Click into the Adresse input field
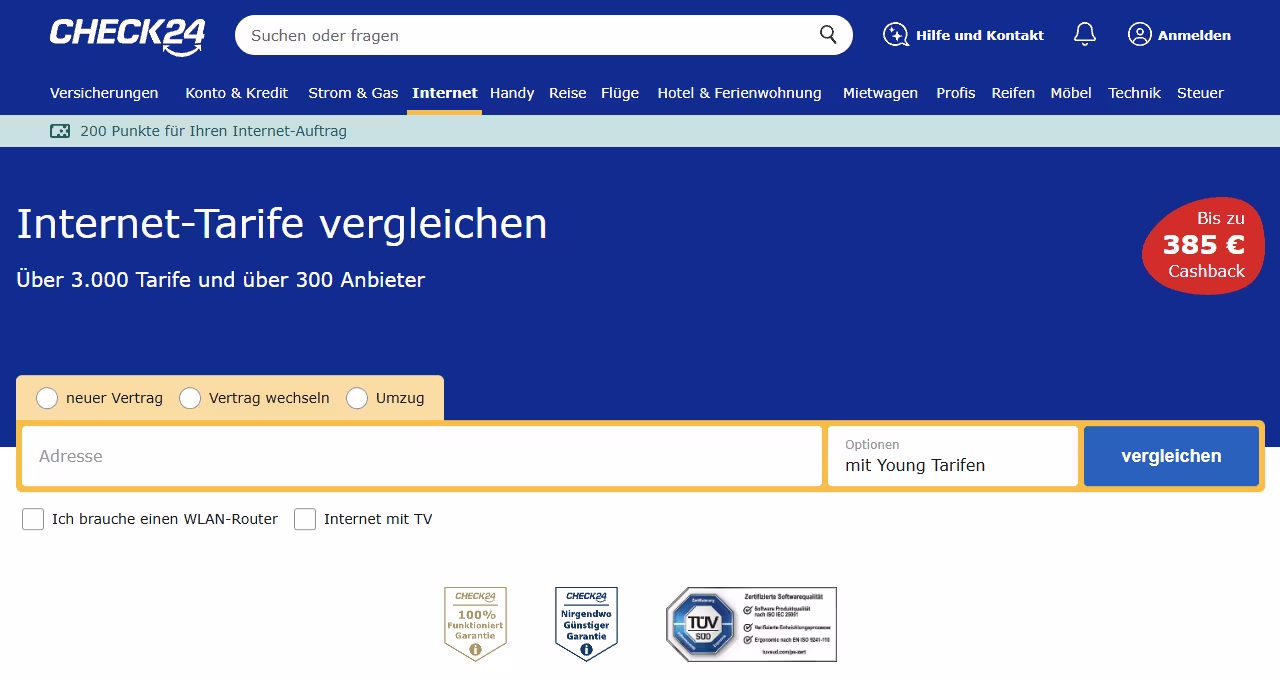The height and width of the screenshot is (680, 1280). click(422, 456)
